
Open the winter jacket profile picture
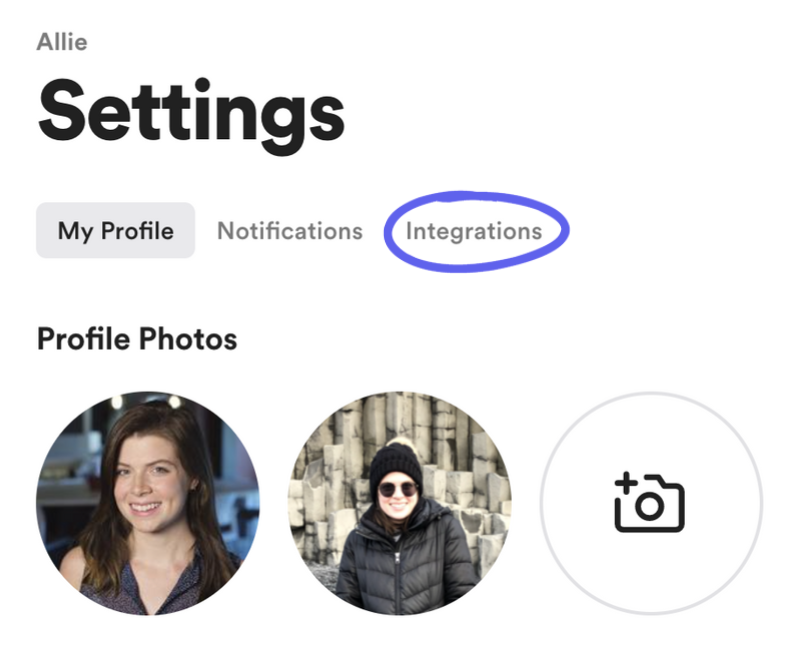[399, 503]
